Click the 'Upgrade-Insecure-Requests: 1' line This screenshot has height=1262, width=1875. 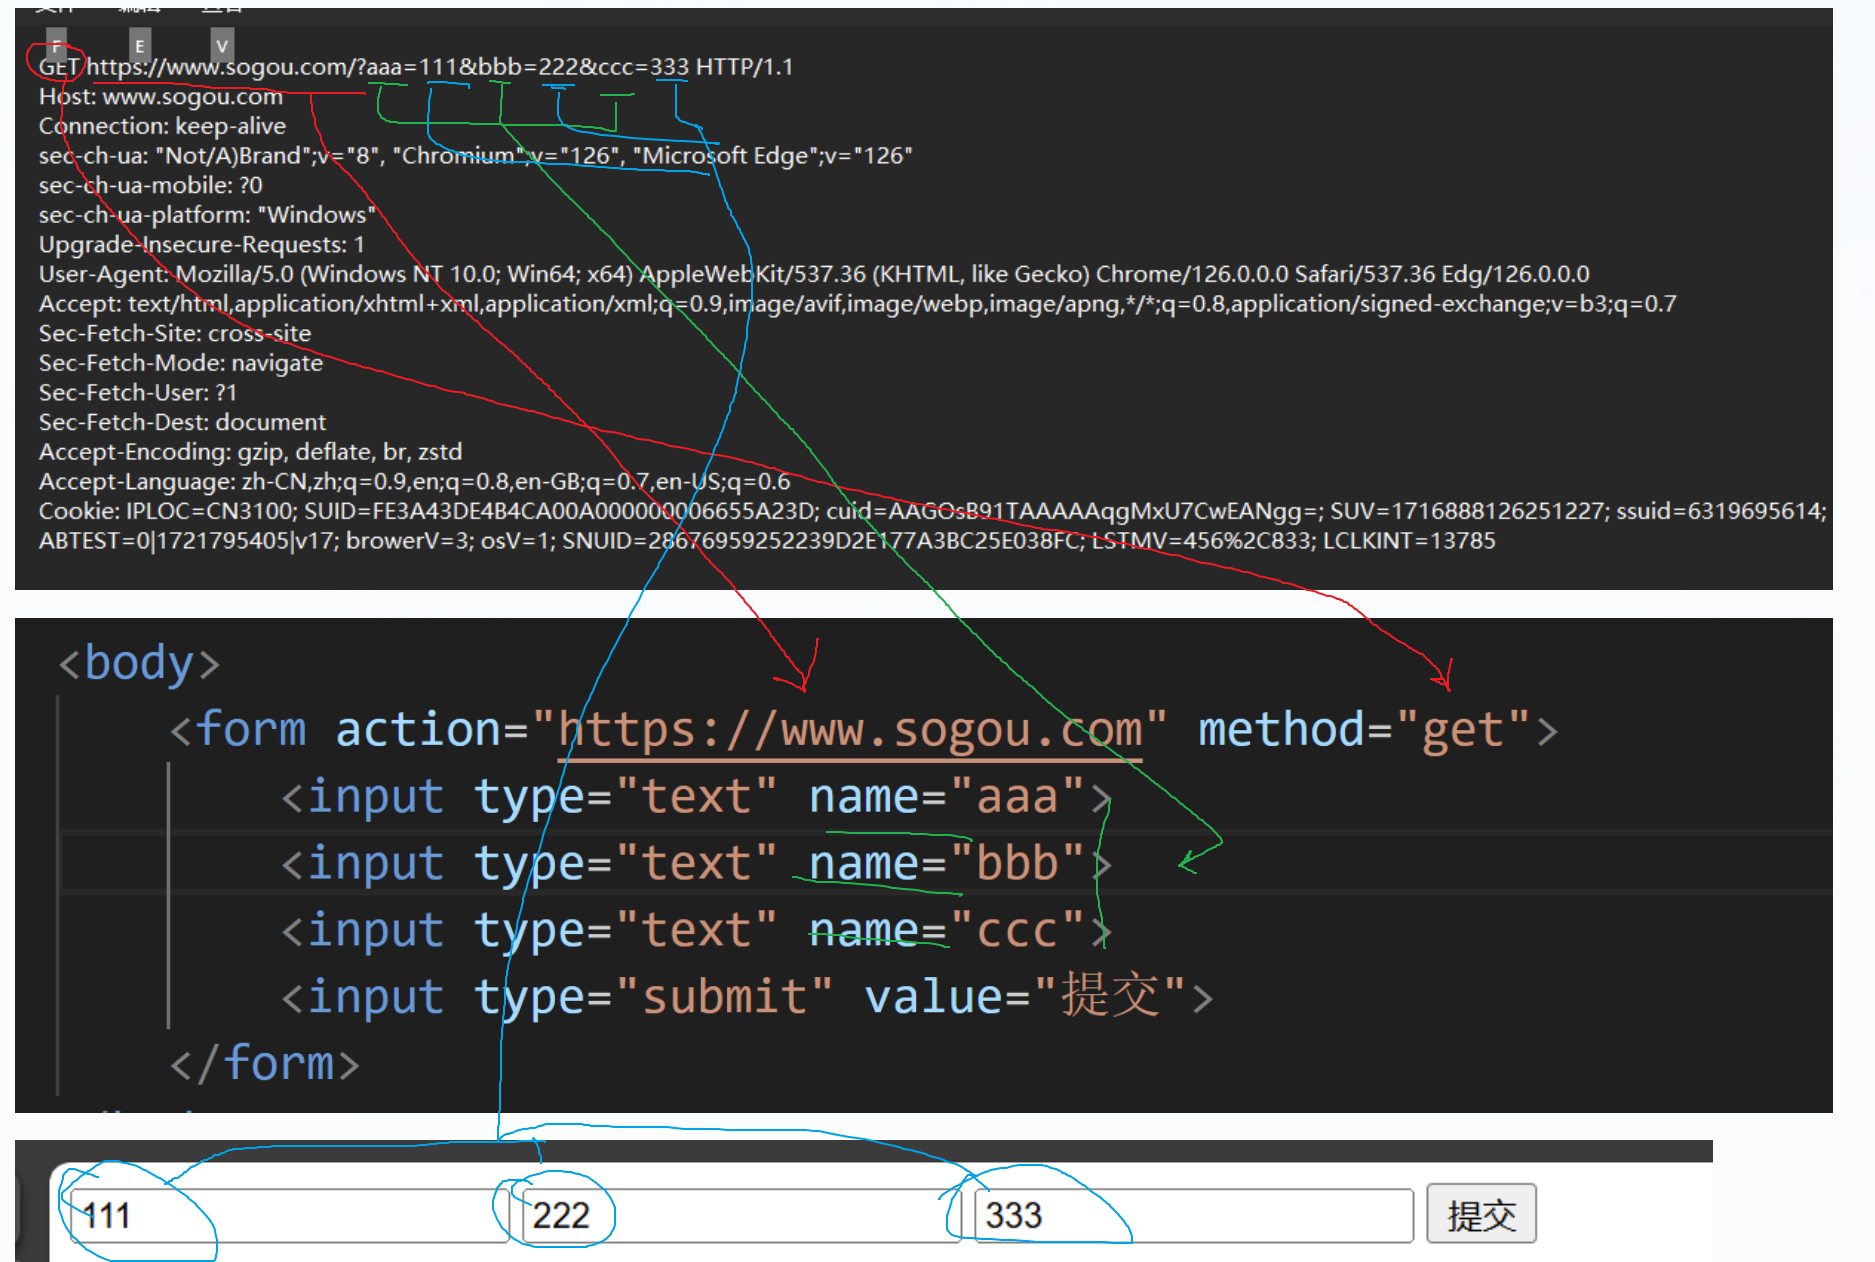click(x=202, y=245)
